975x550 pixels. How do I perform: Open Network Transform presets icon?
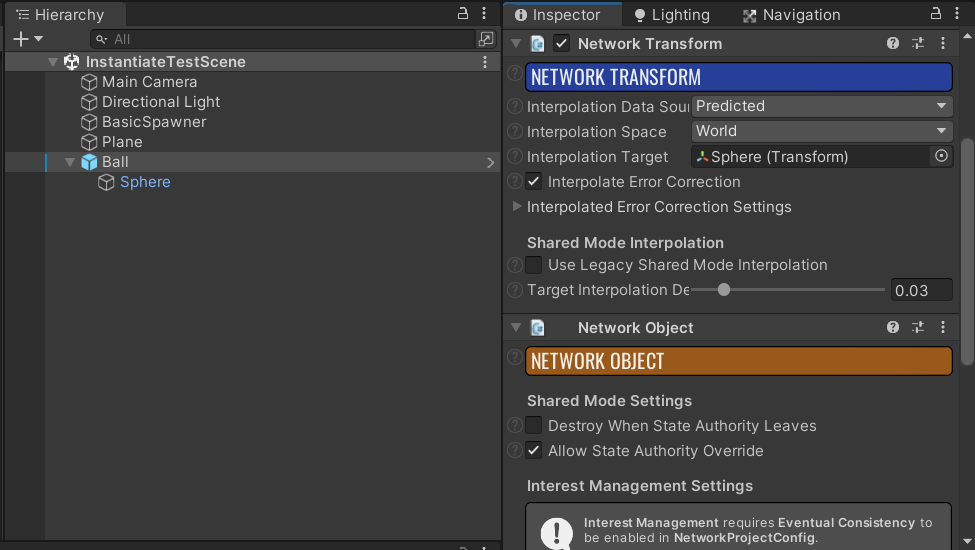click(x=918, y=43)
